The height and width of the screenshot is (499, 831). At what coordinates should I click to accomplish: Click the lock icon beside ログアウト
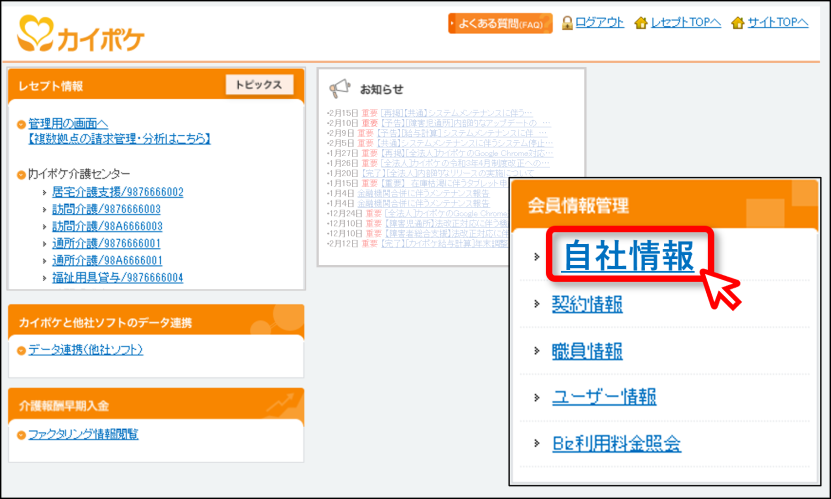pyautogui.click(x=567, y=23)
